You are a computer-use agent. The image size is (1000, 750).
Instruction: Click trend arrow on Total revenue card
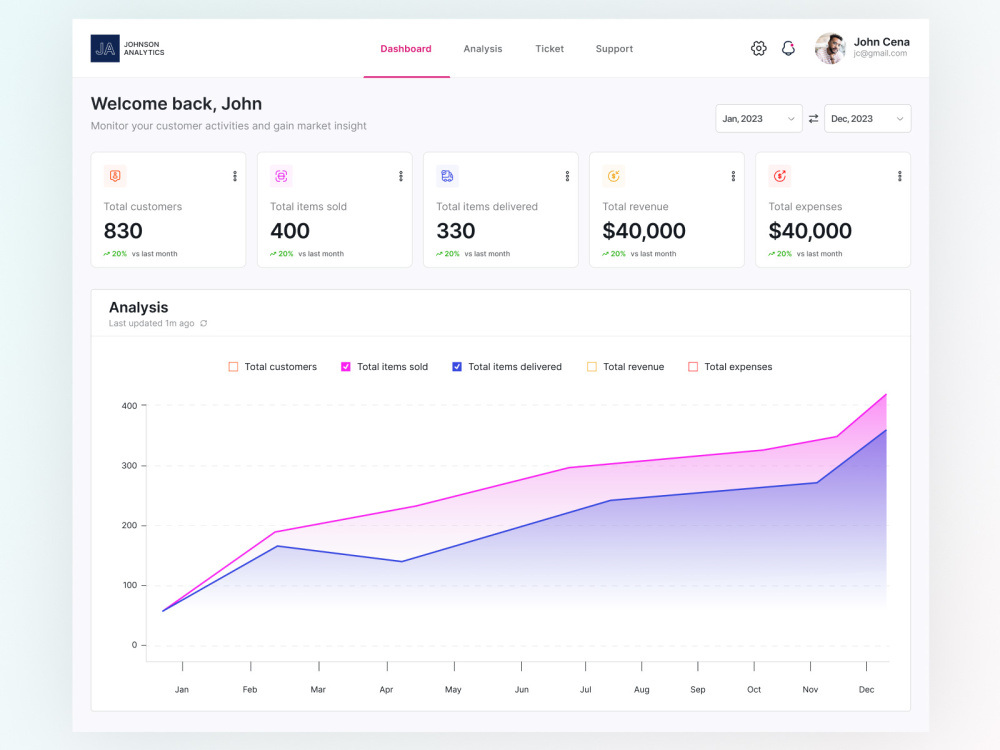click(x=605, y=254)
